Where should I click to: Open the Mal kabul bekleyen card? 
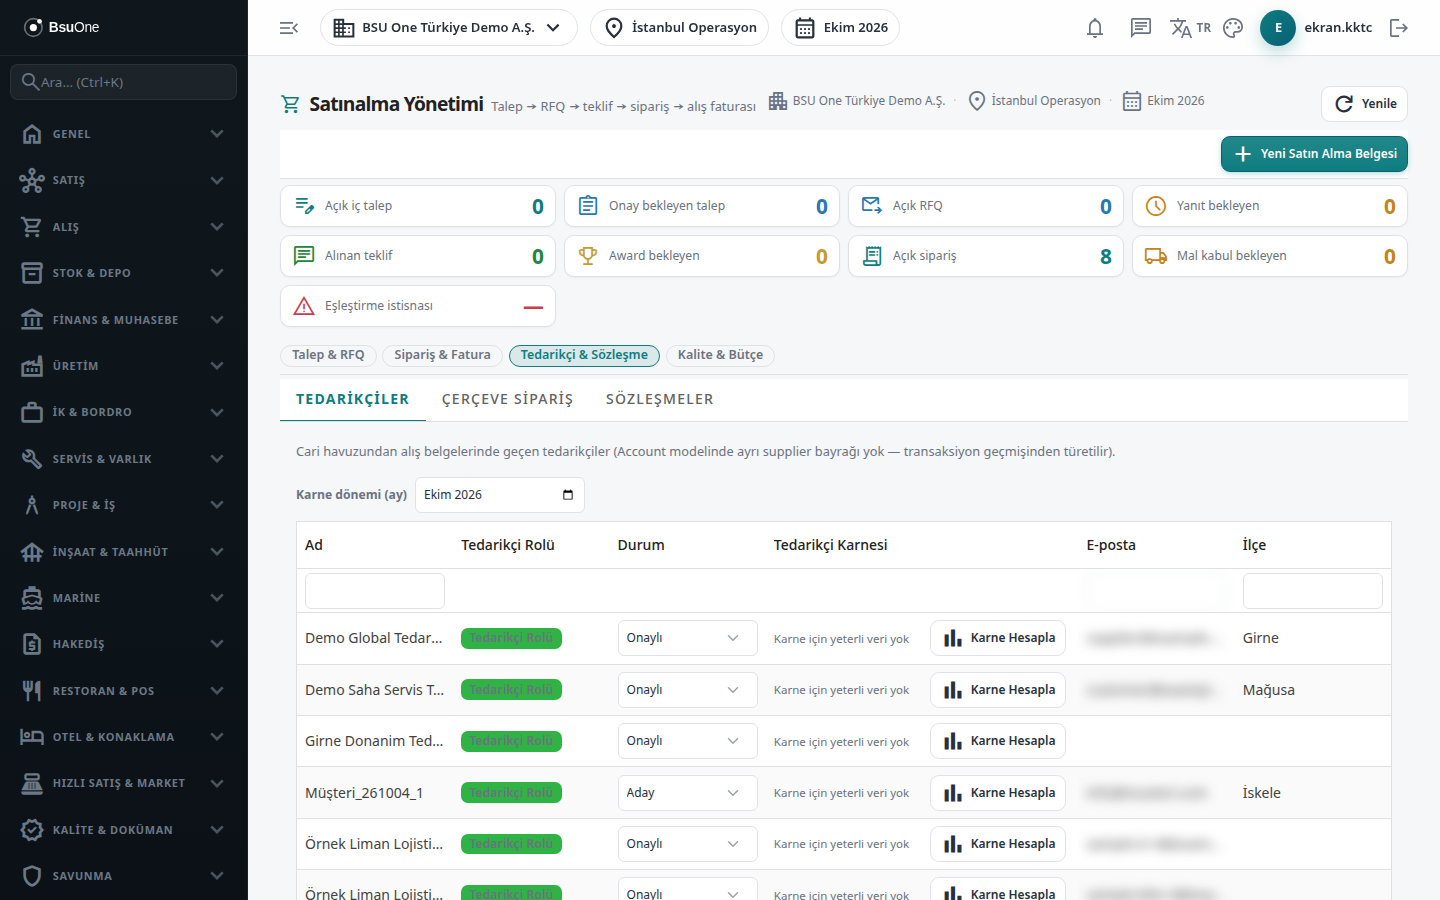[x=1270, y=256]
